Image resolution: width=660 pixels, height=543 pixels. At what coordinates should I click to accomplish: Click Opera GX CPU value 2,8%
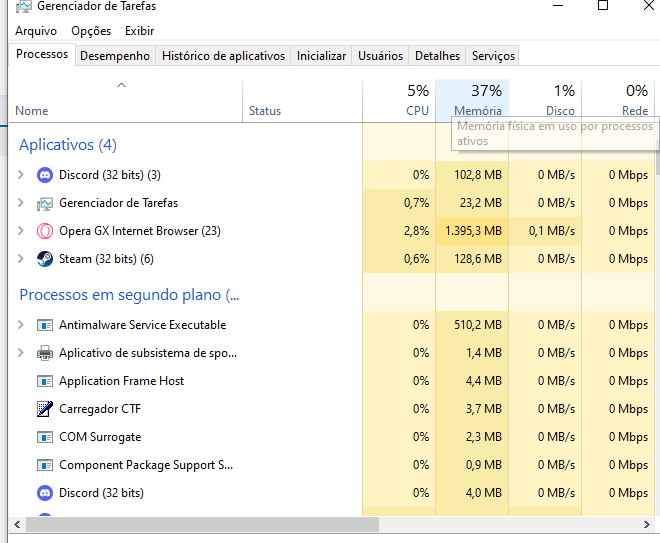(x=416, y=231)
